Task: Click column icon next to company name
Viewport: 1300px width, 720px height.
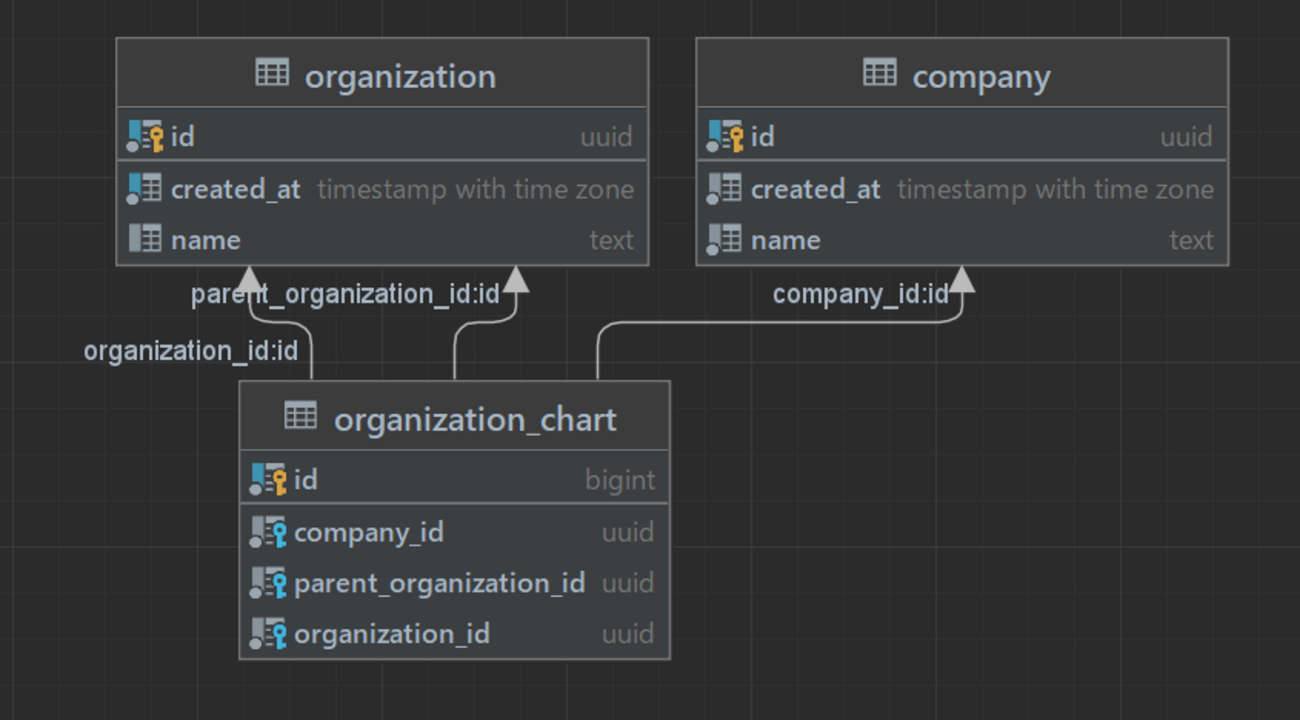Action: point(725,239)
